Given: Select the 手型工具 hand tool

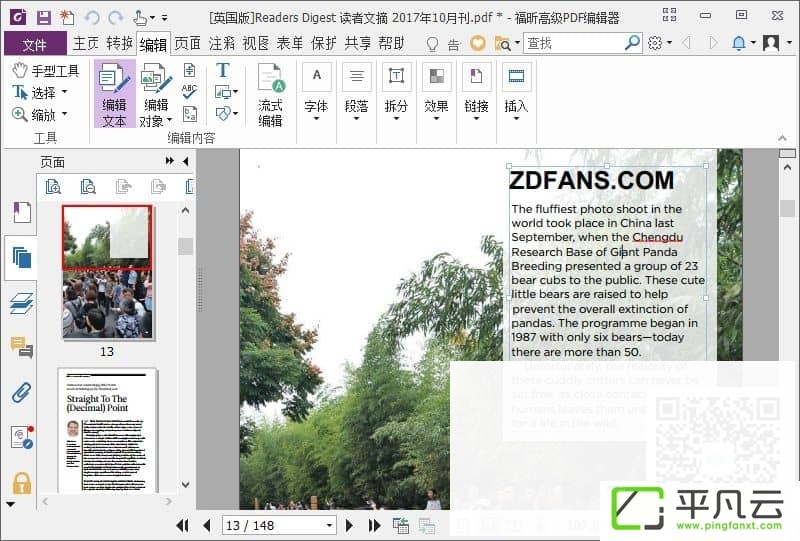Looking at the screenshot, I should (46, 70).
